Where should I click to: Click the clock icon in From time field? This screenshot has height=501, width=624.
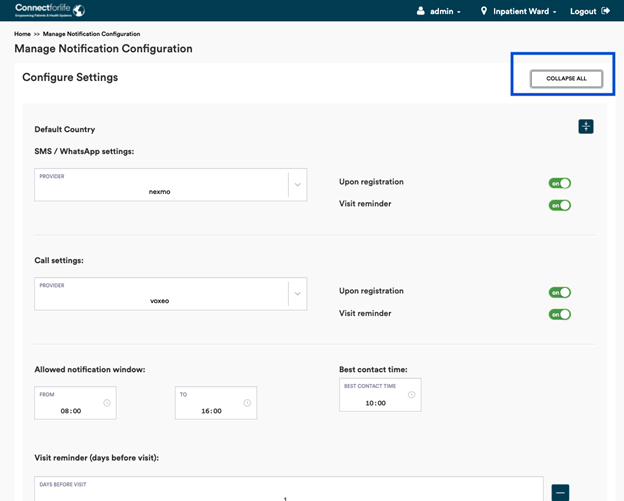click(106, 404)
